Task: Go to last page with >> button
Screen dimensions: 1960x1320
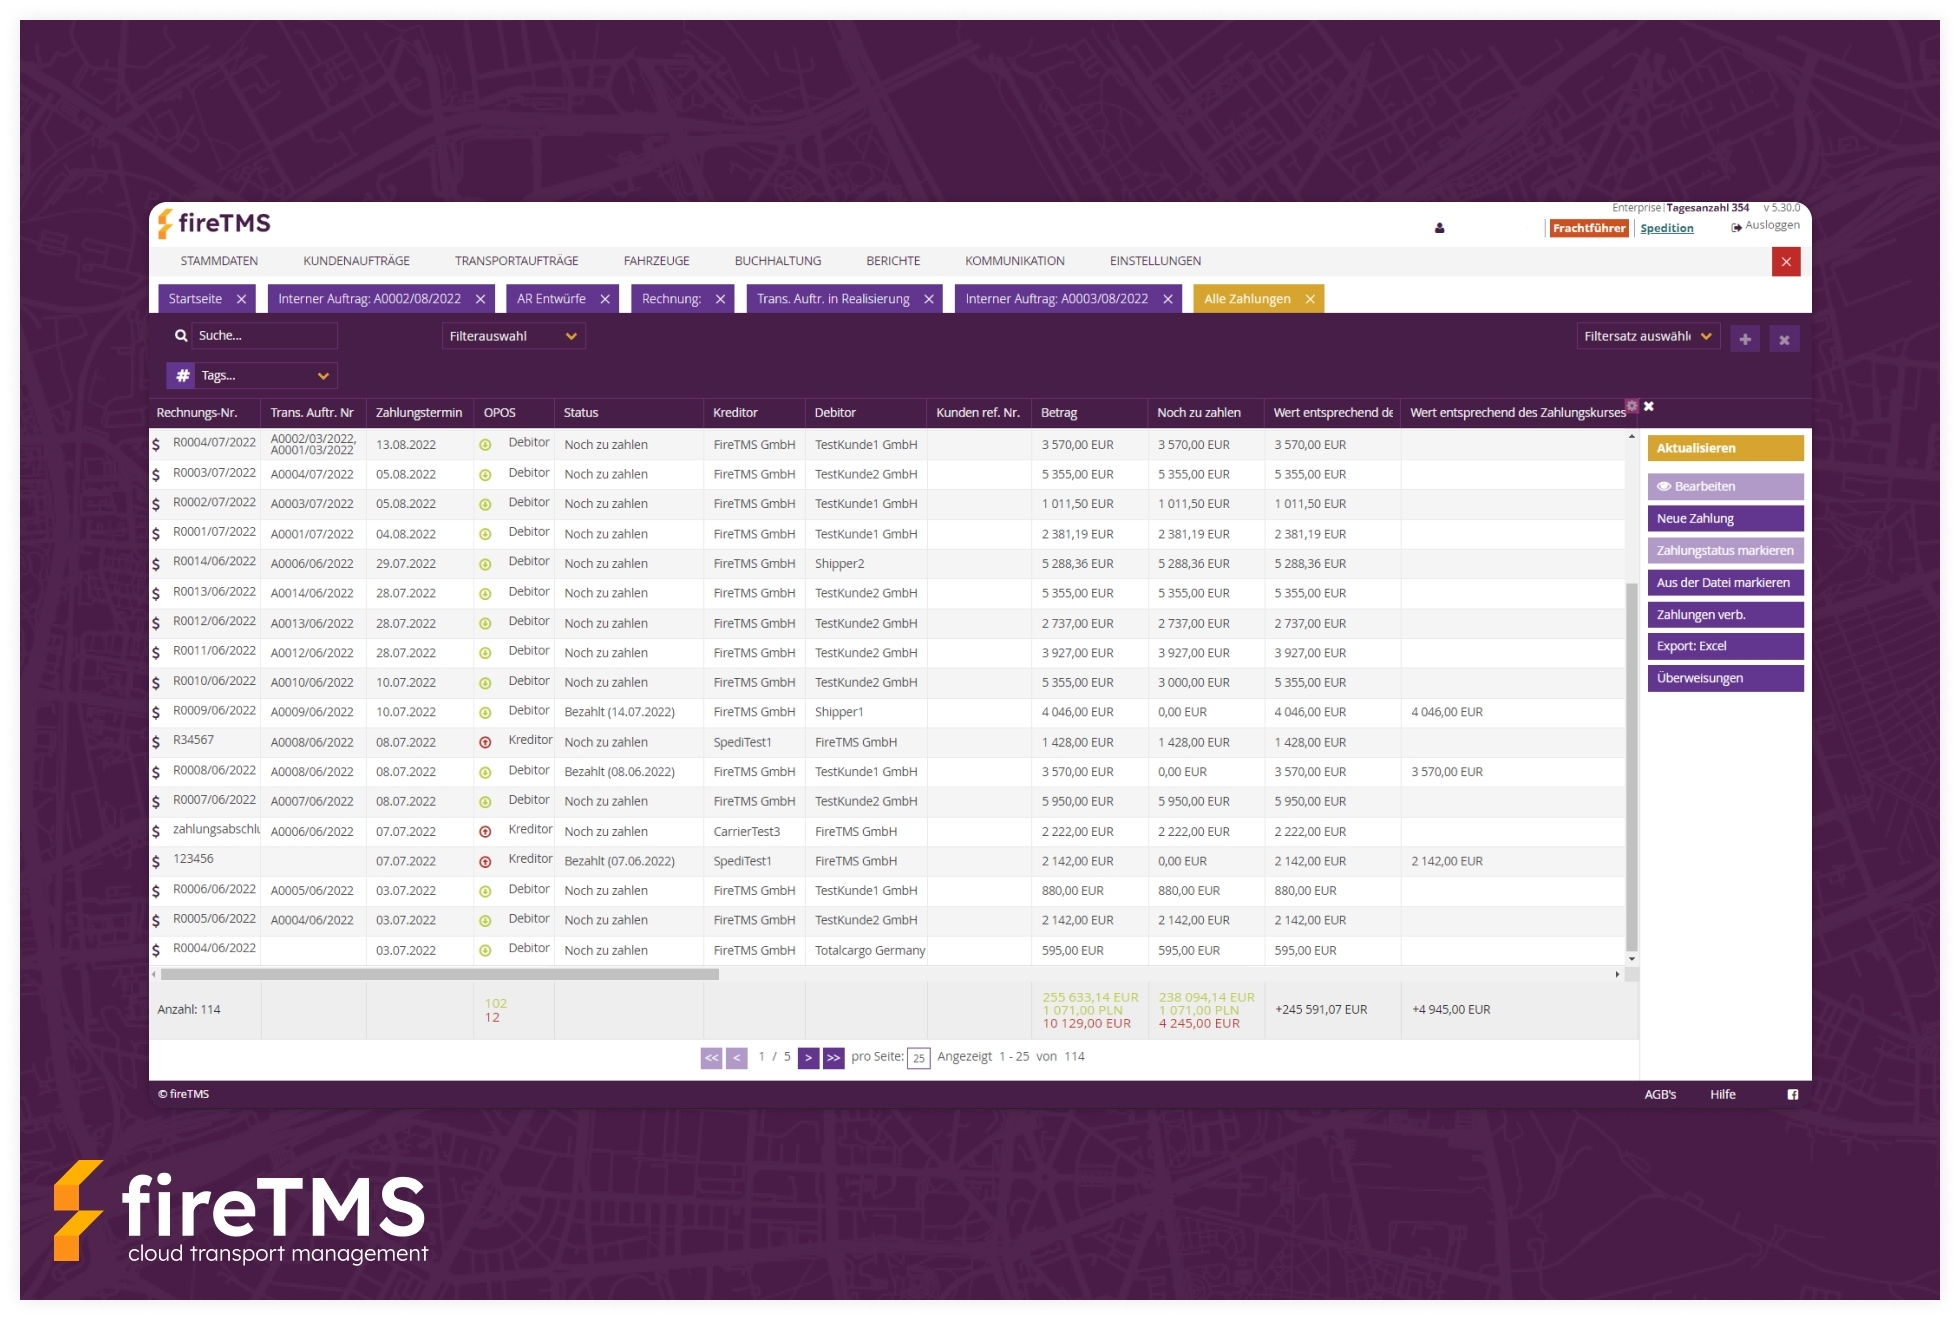Action: coord(833,1058)
